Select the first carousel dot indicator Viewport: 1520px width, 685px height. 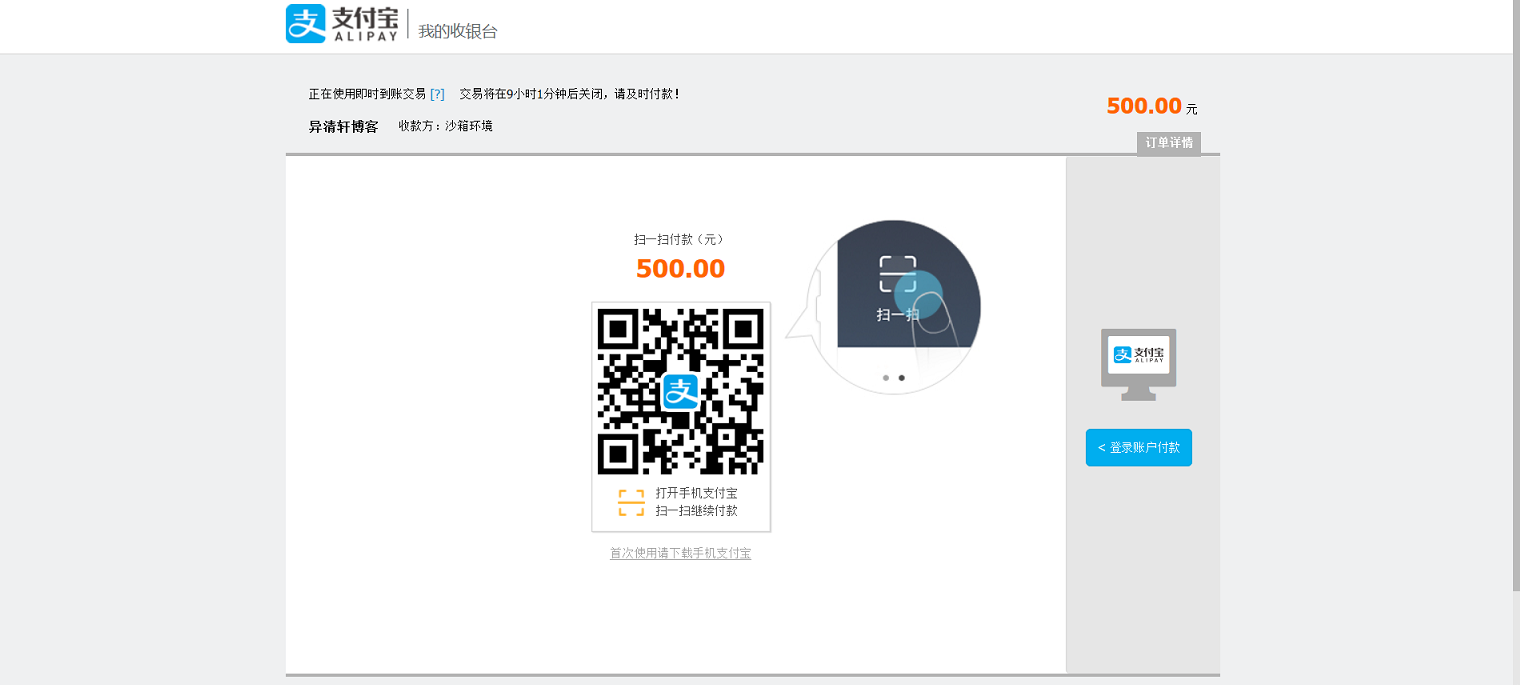(886, 378)
